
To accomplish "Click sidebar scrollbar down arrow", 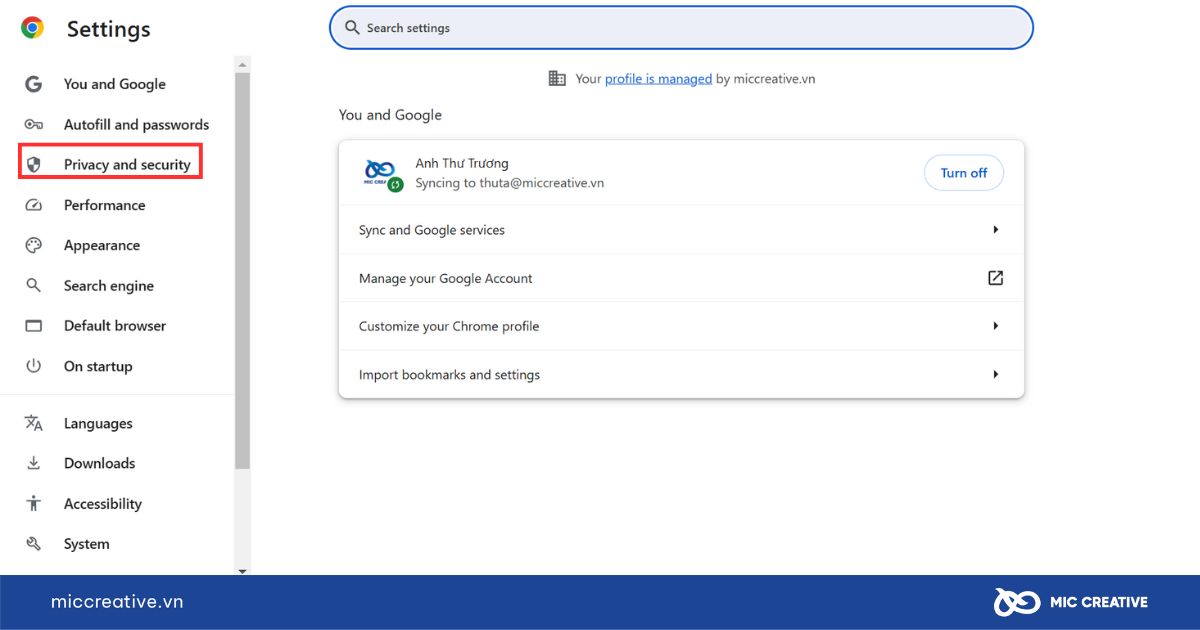I will [242, 570].
